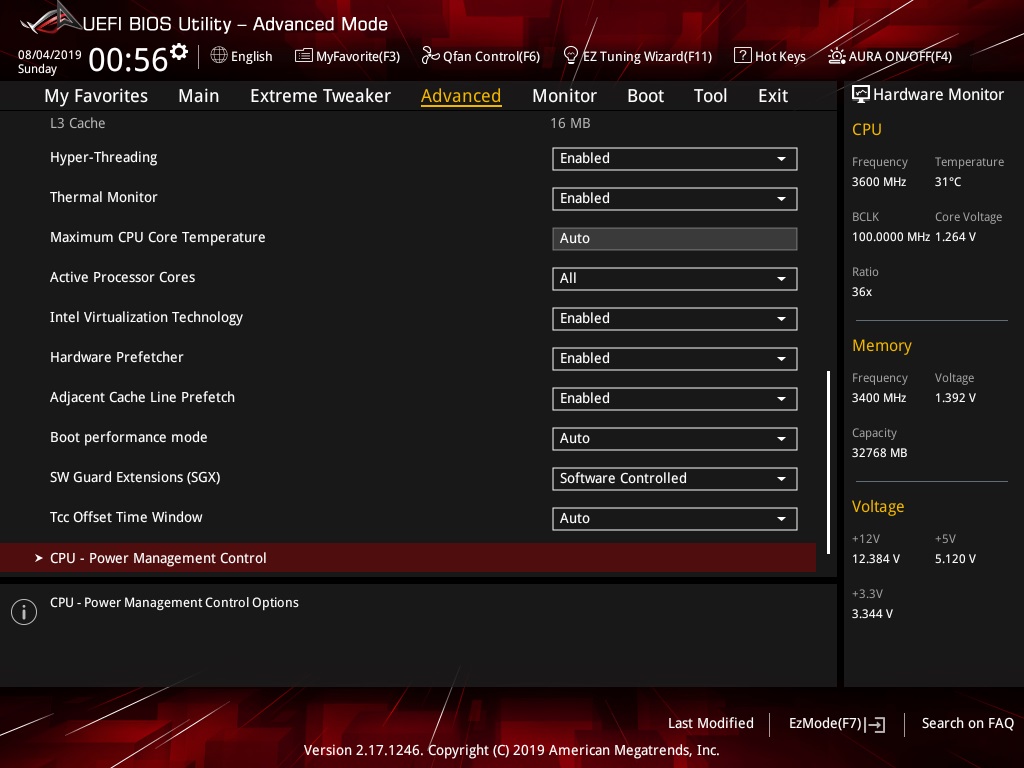
Task: Select the Thermal Monitor label
Action: pos(104,197)
